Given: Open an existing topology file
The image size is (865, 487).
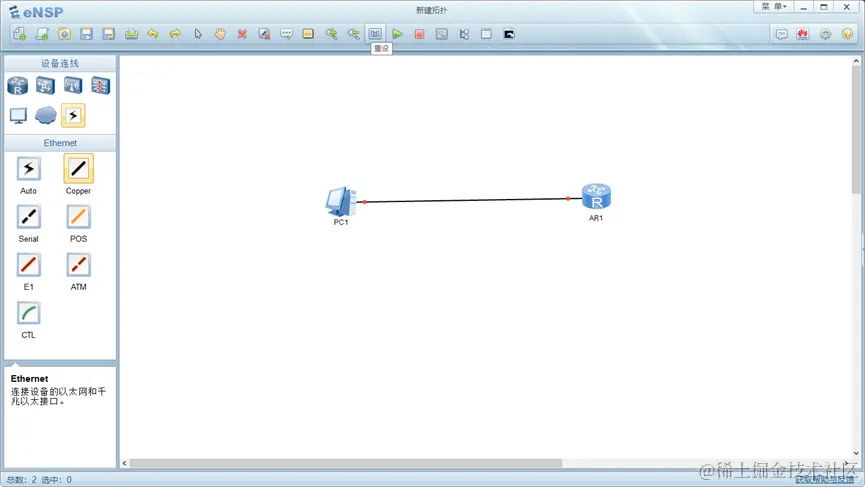Looking at the screenshot, I should (64, 34).
